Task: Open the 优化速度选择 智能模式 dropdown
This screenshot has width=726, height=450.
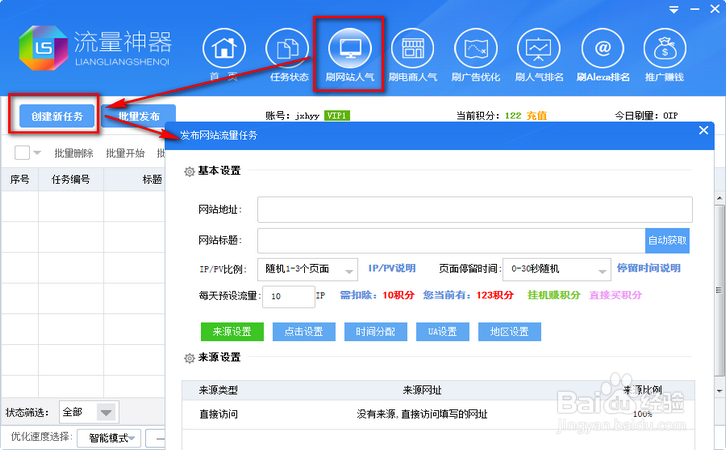Action: tap(109, 438)
